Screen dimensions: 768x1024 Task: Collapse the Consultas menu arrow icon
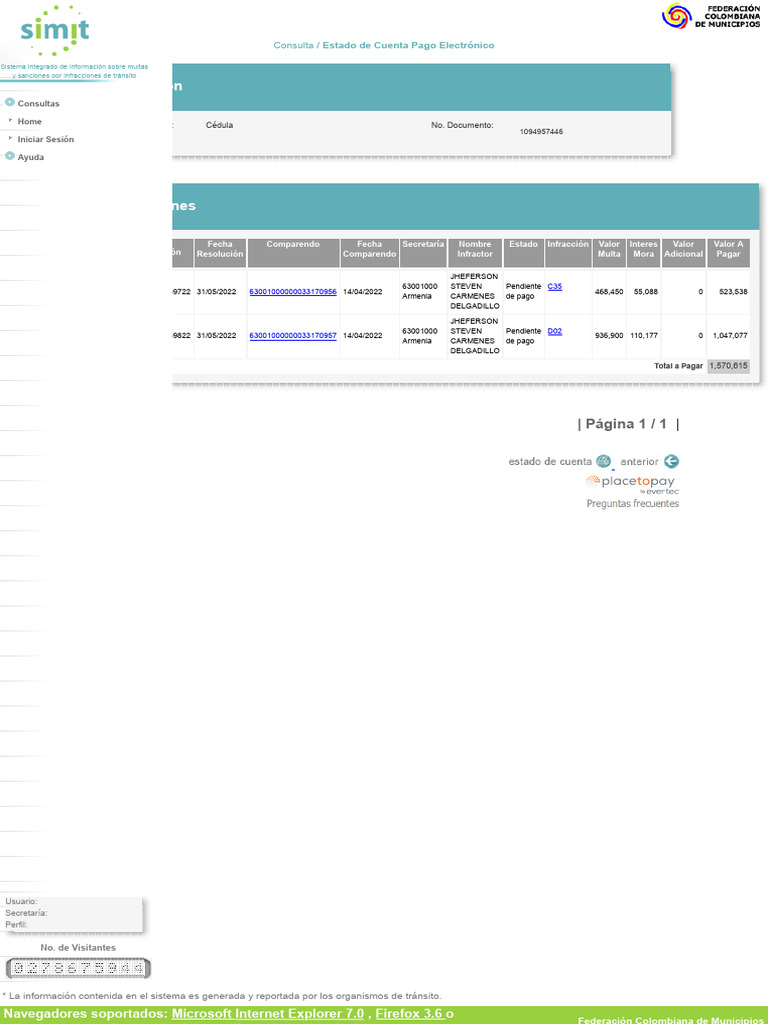pyautogui.click(x=10, y=103)
